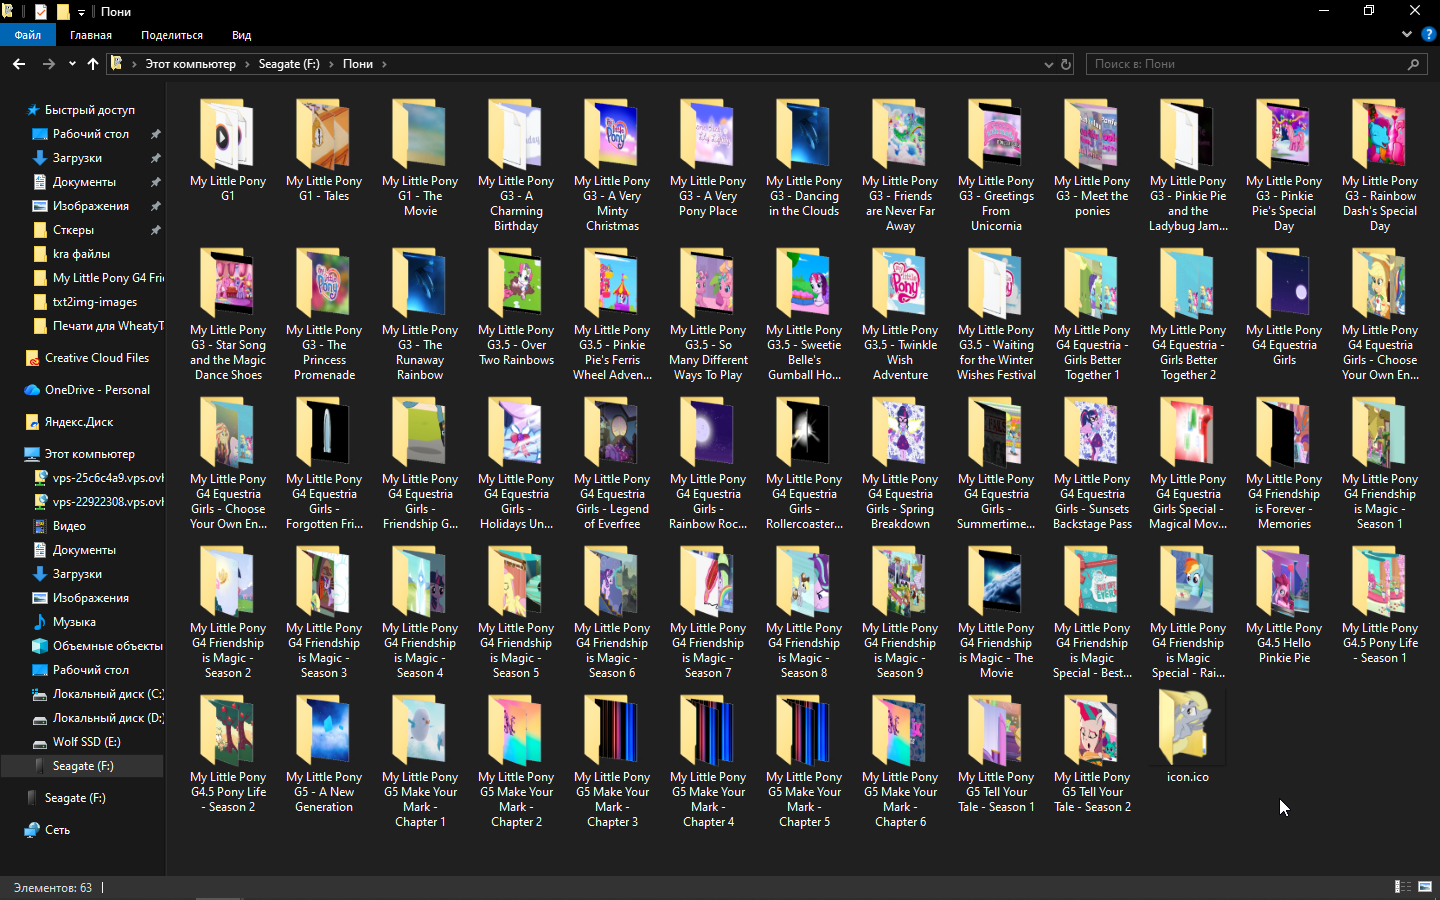Click the Пони breadcrumb in address bar
Screen dimensions: 1440x900
(358, 64)
